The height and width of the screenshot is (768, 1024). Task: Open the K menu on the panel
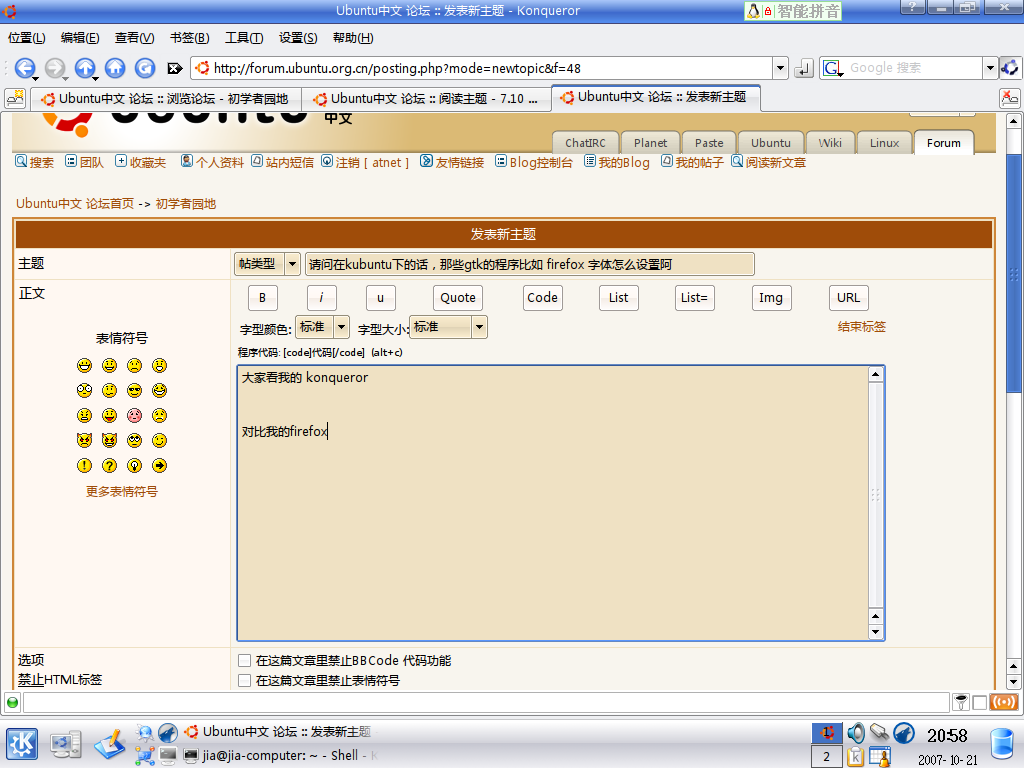click(x=22, y=744)
